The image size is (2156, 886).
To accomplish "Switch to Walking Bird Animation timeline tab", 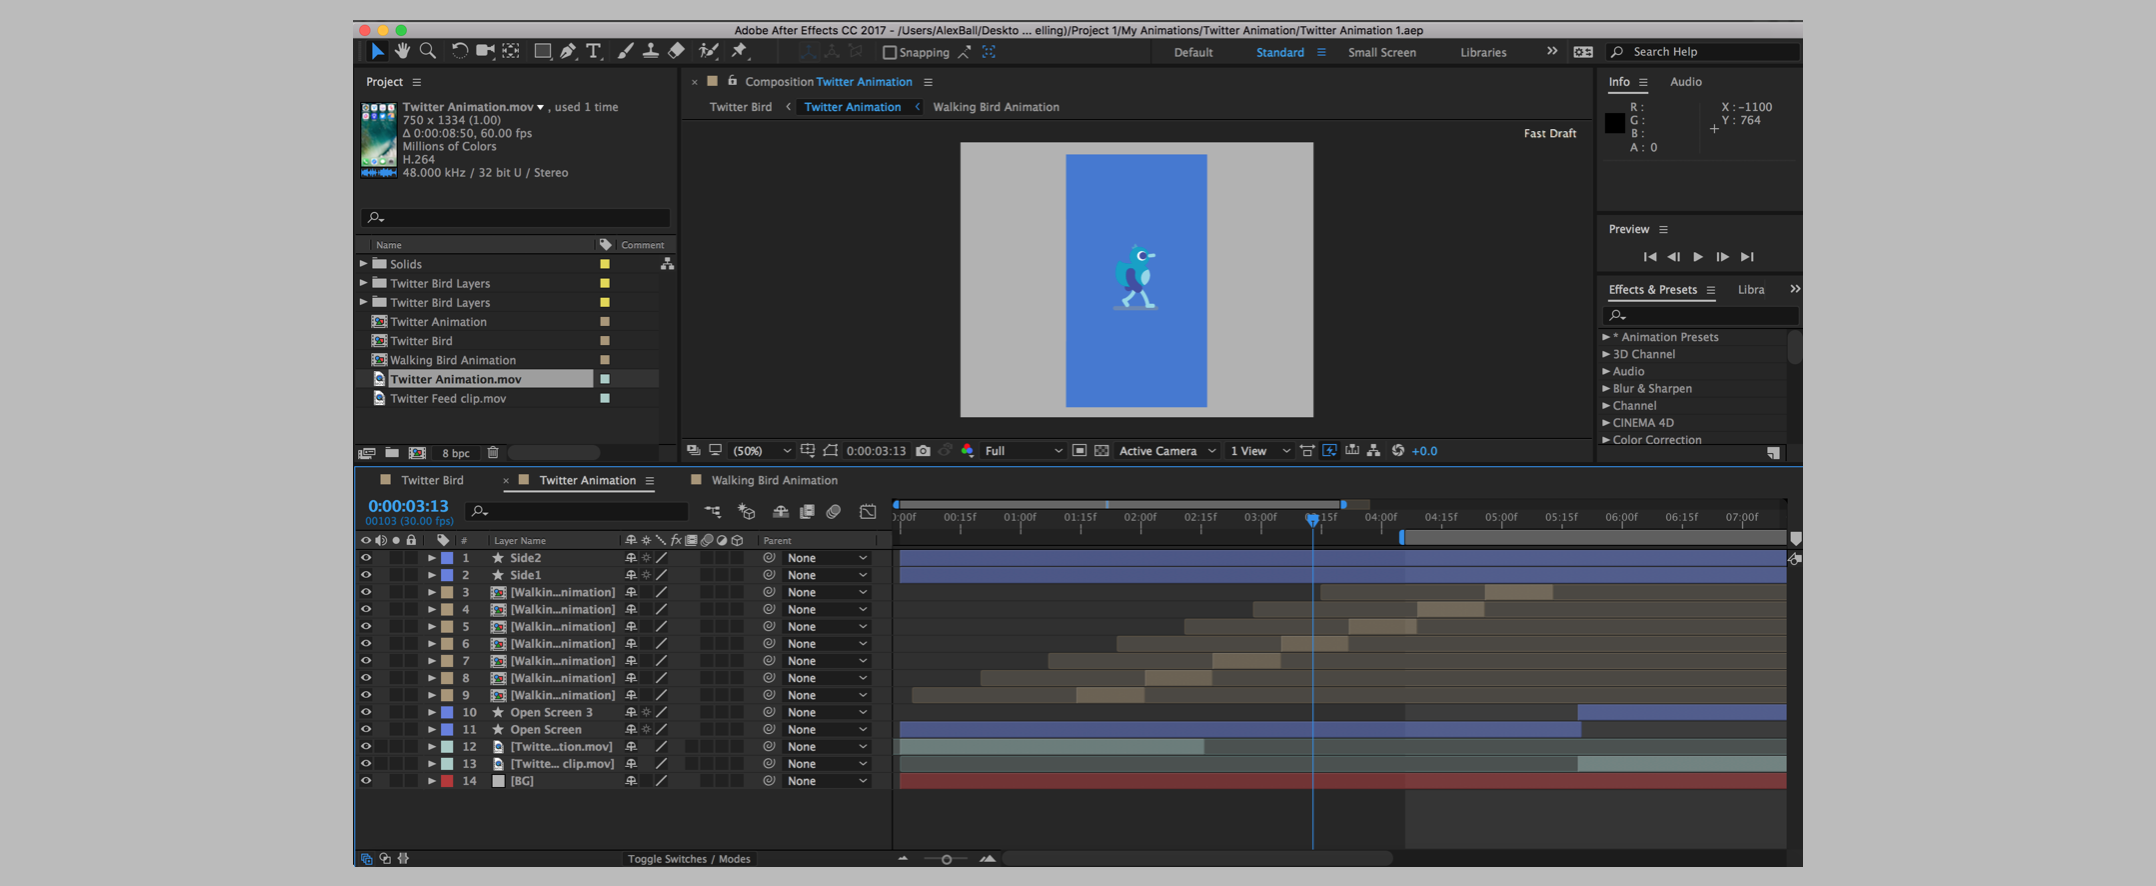I will (774, 480).
